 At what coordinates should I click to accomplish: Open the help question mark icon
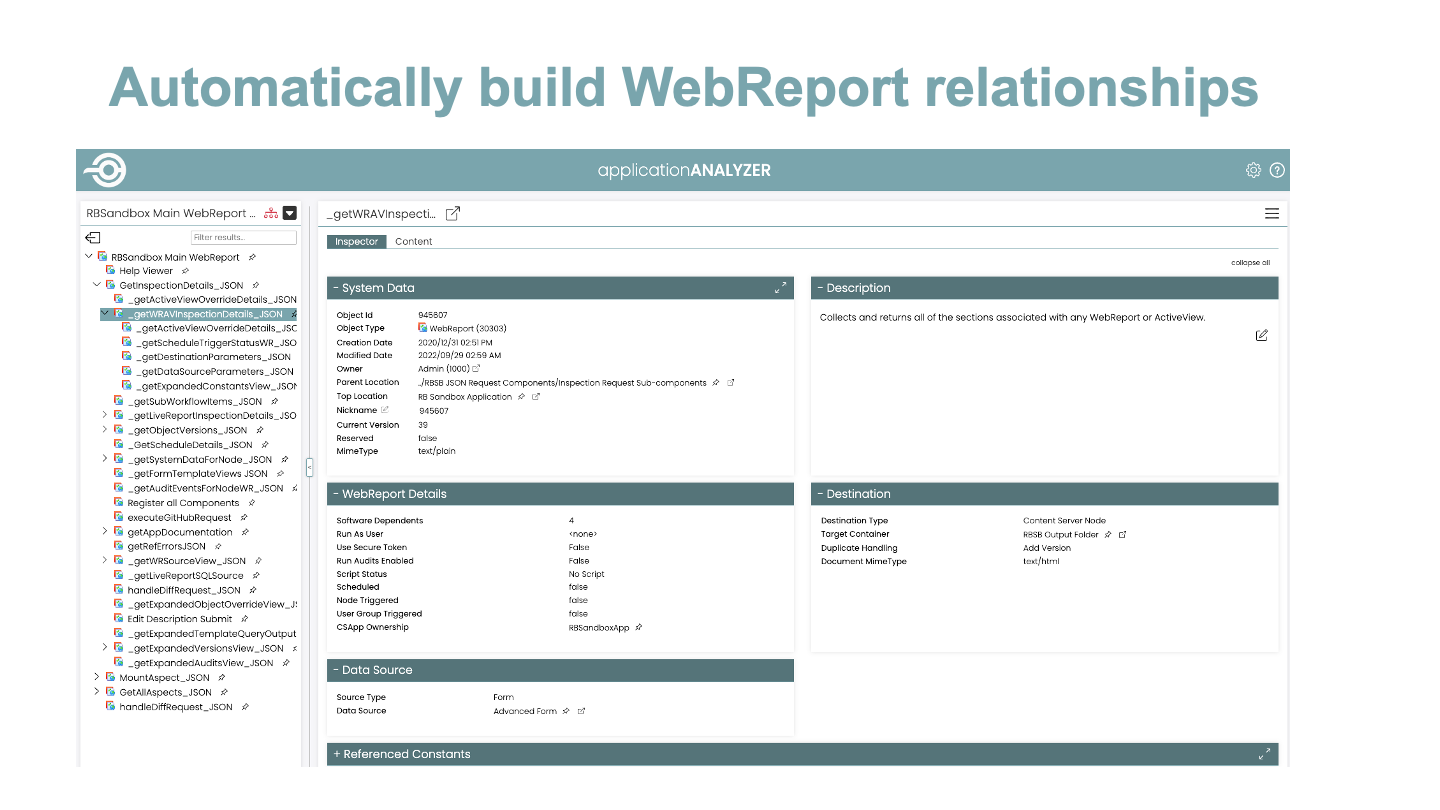(1277, 170)
